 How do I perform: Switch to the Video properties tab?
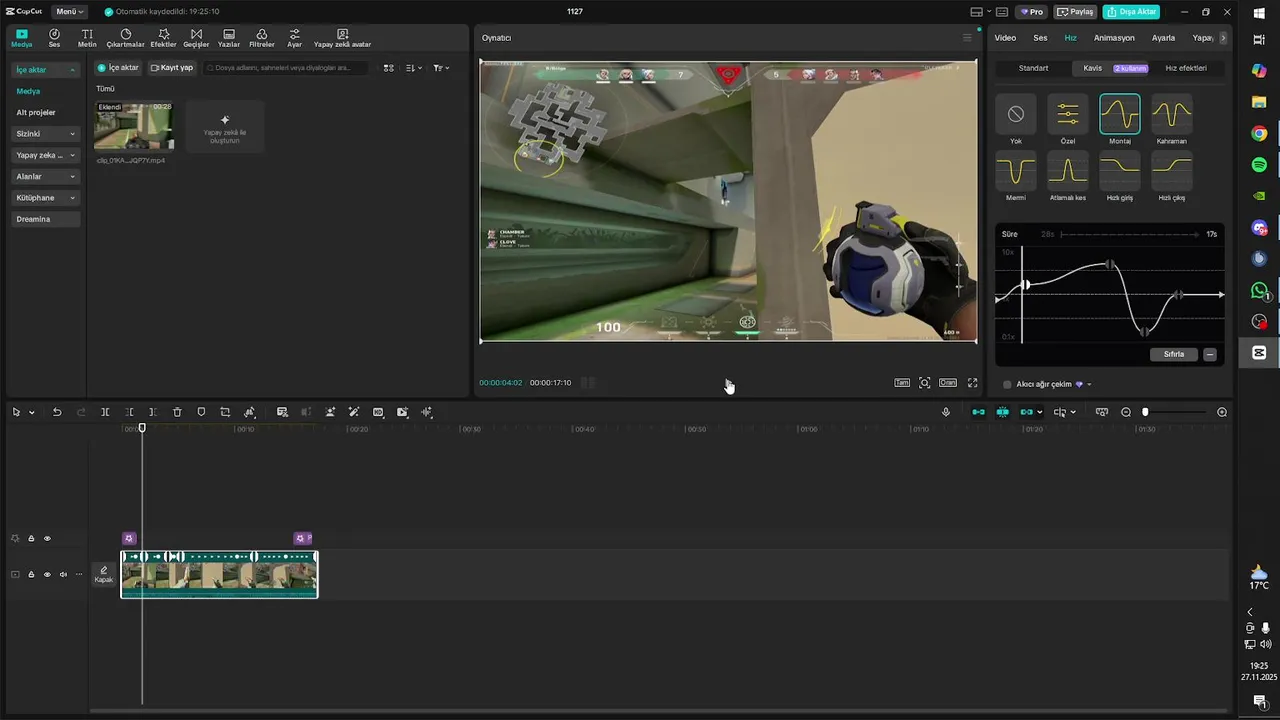1005,38
